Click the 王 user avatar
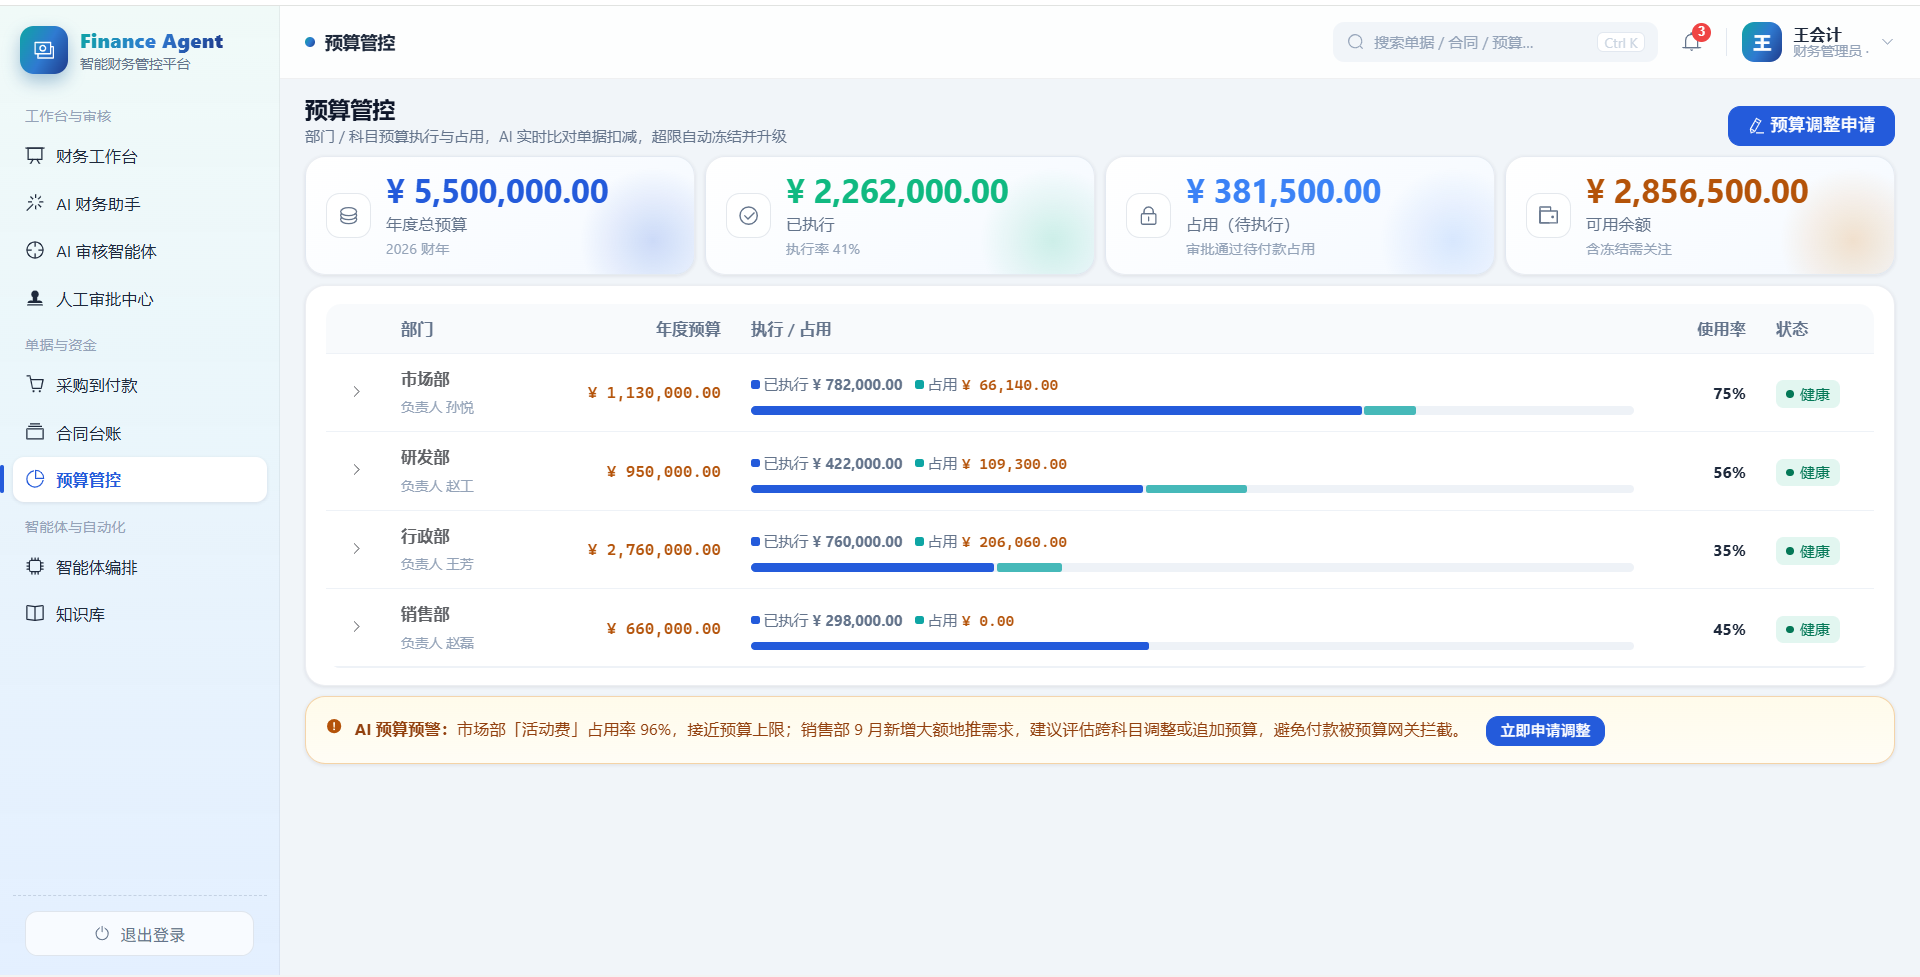 [1762, 42]
